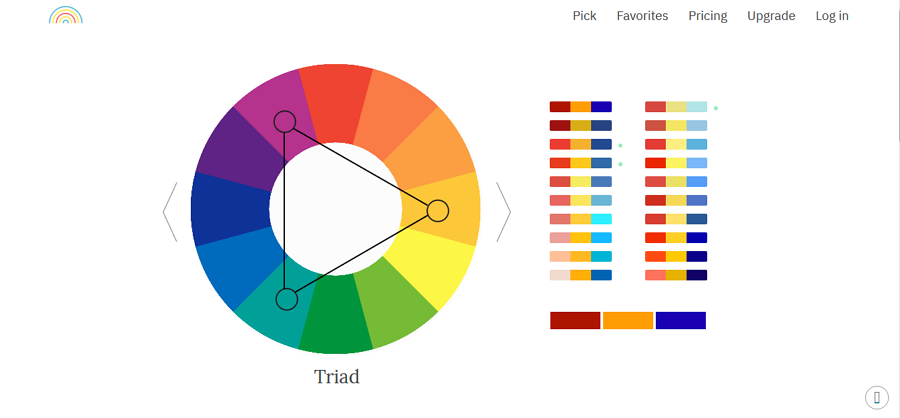Select the magenta handle on color wheel
Screen dimensions: 900x418
pos(285,122)
